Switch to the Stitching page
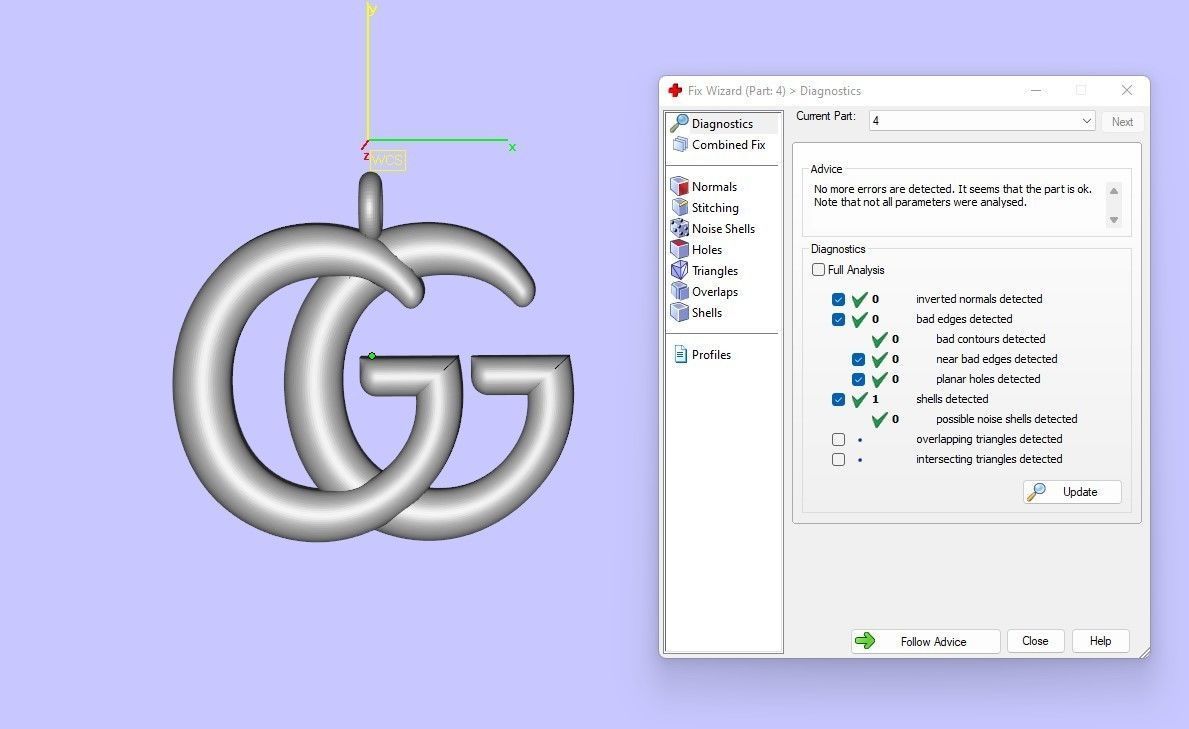The width and height of the screenshot is (1189, 729). pos(715,208)
